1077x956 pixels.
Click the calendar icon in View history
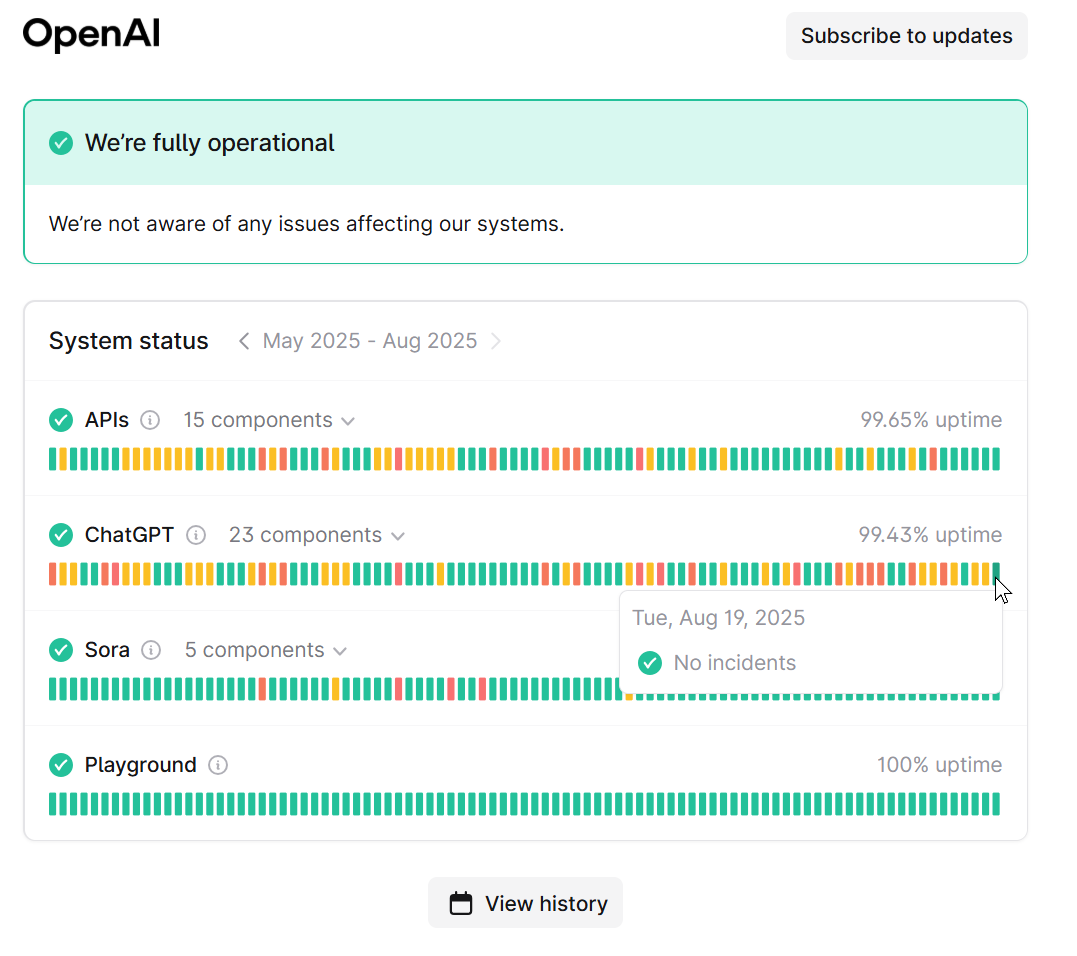coord(461,903)
